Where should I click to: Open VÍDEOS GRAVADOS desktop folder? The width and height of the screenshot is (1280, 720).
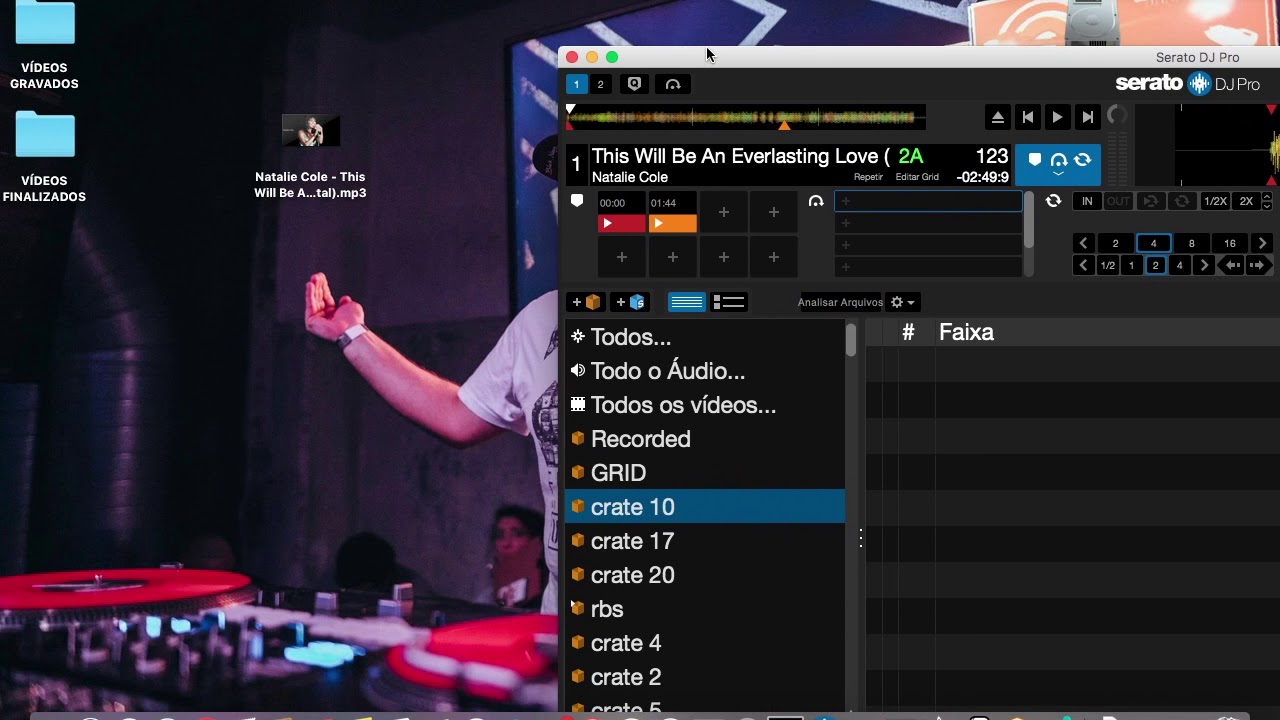[44, 46]
